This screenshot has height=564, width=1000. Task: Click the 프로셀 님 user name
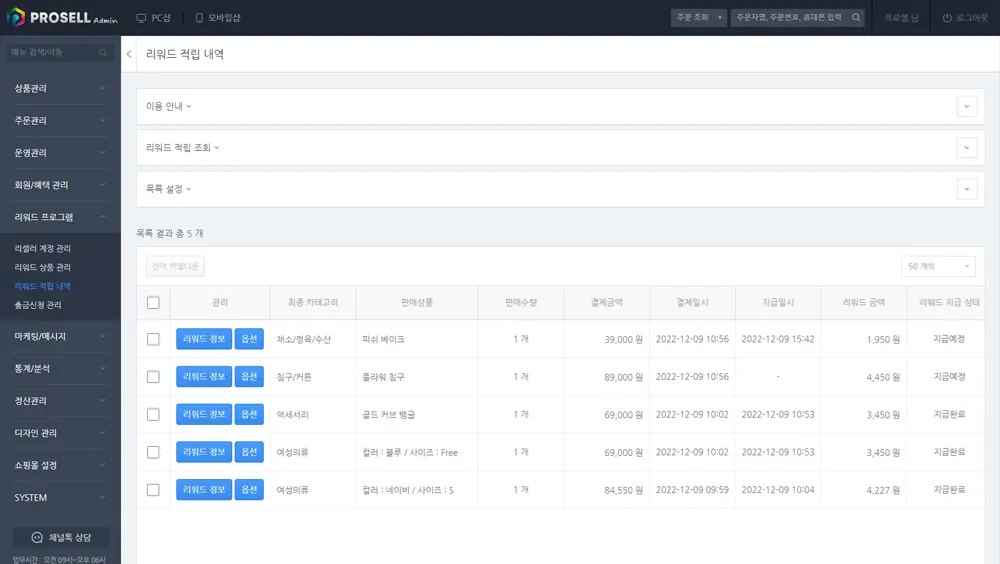click(901, 18)
